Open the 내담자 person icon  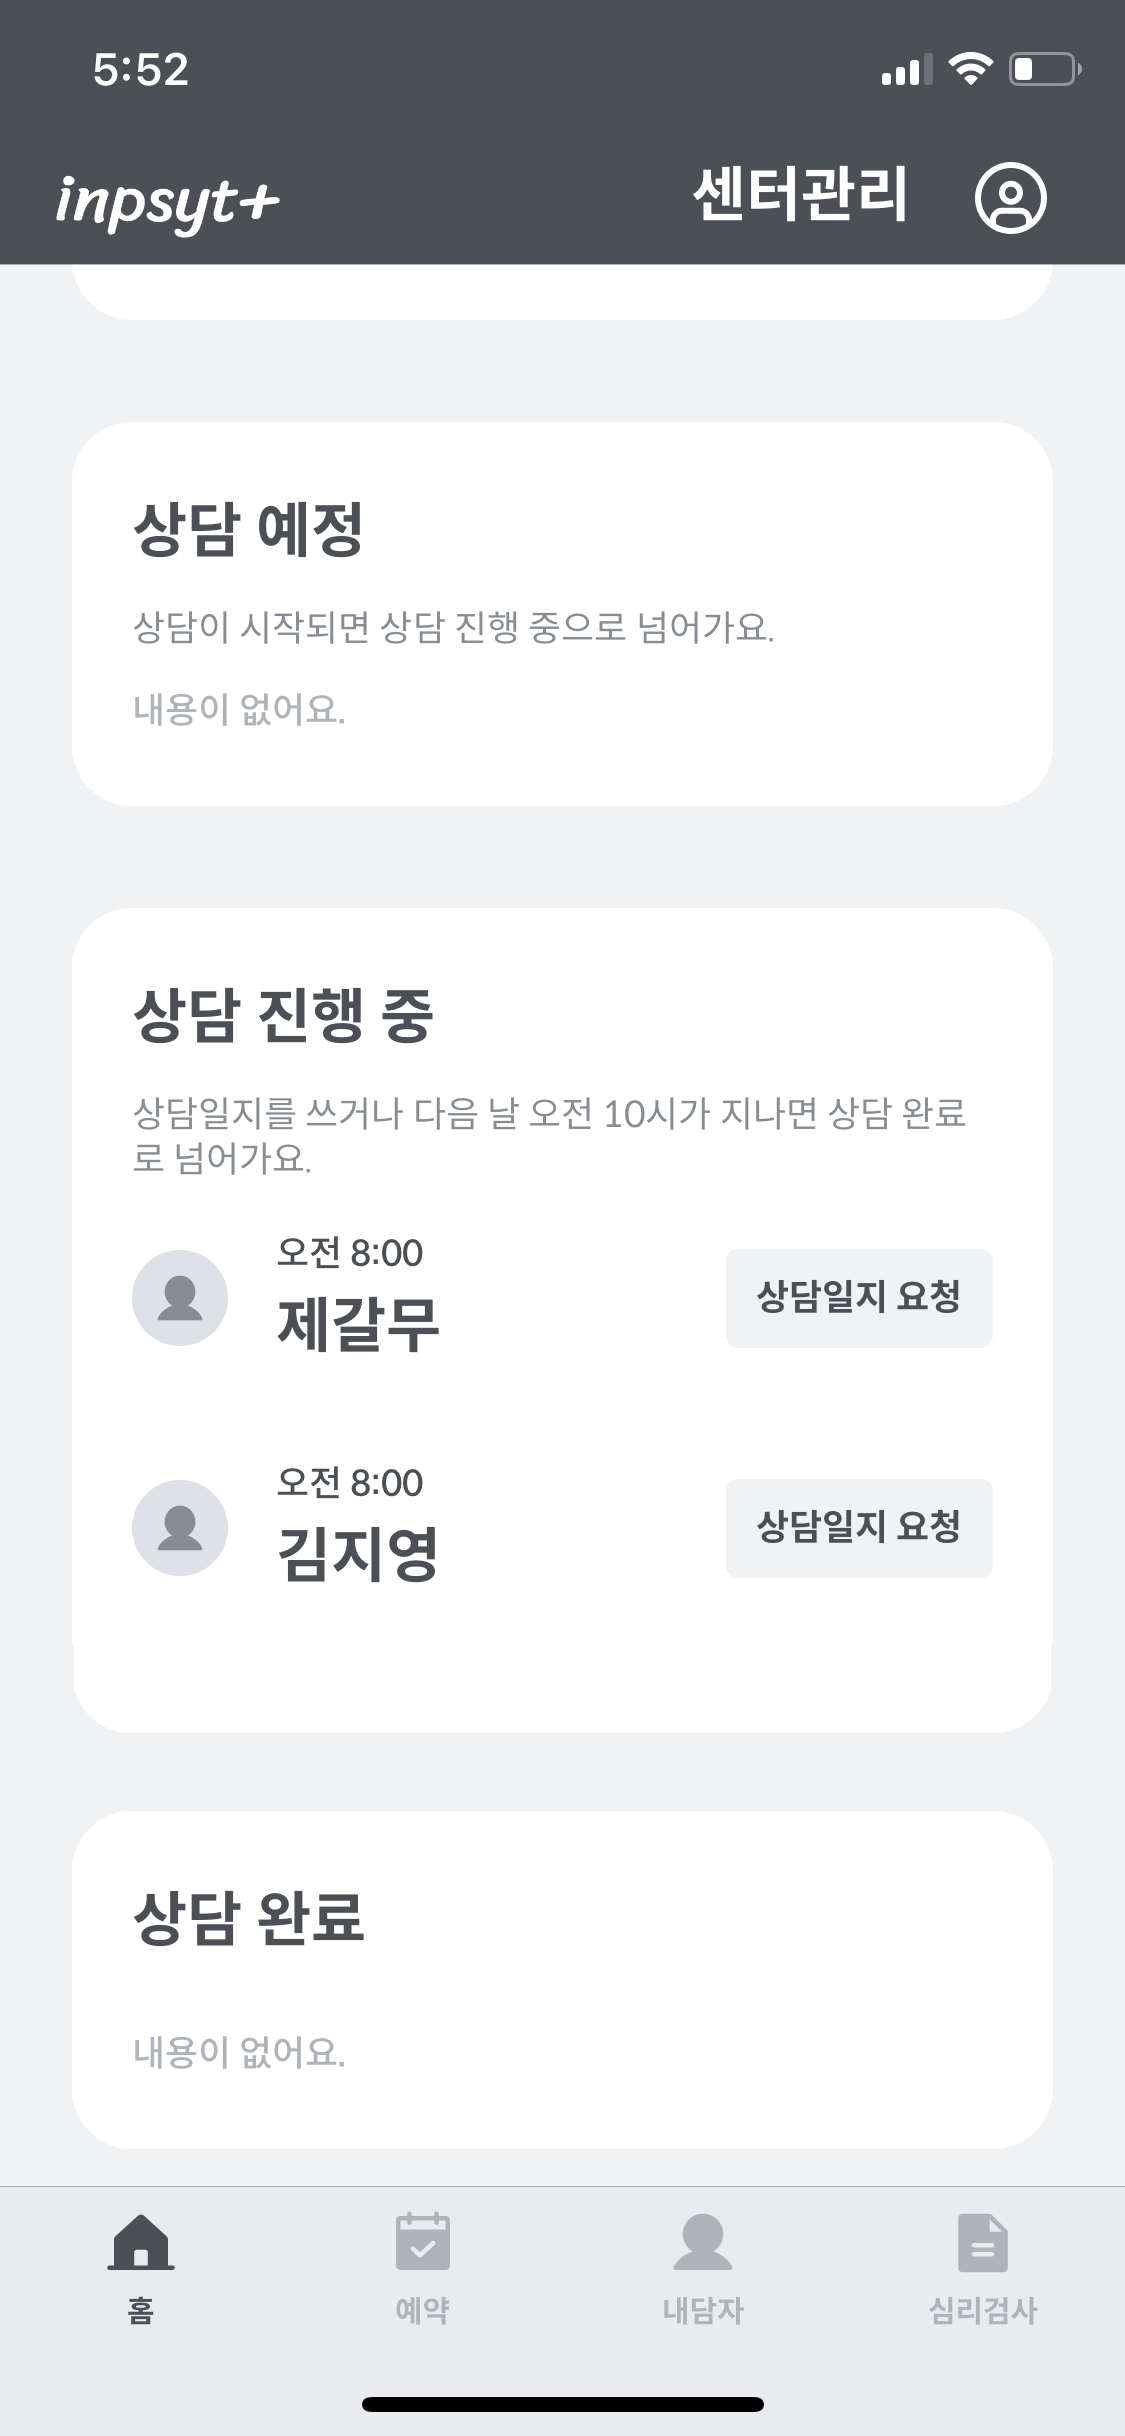pyautogui.click(x=703, y=2241)
